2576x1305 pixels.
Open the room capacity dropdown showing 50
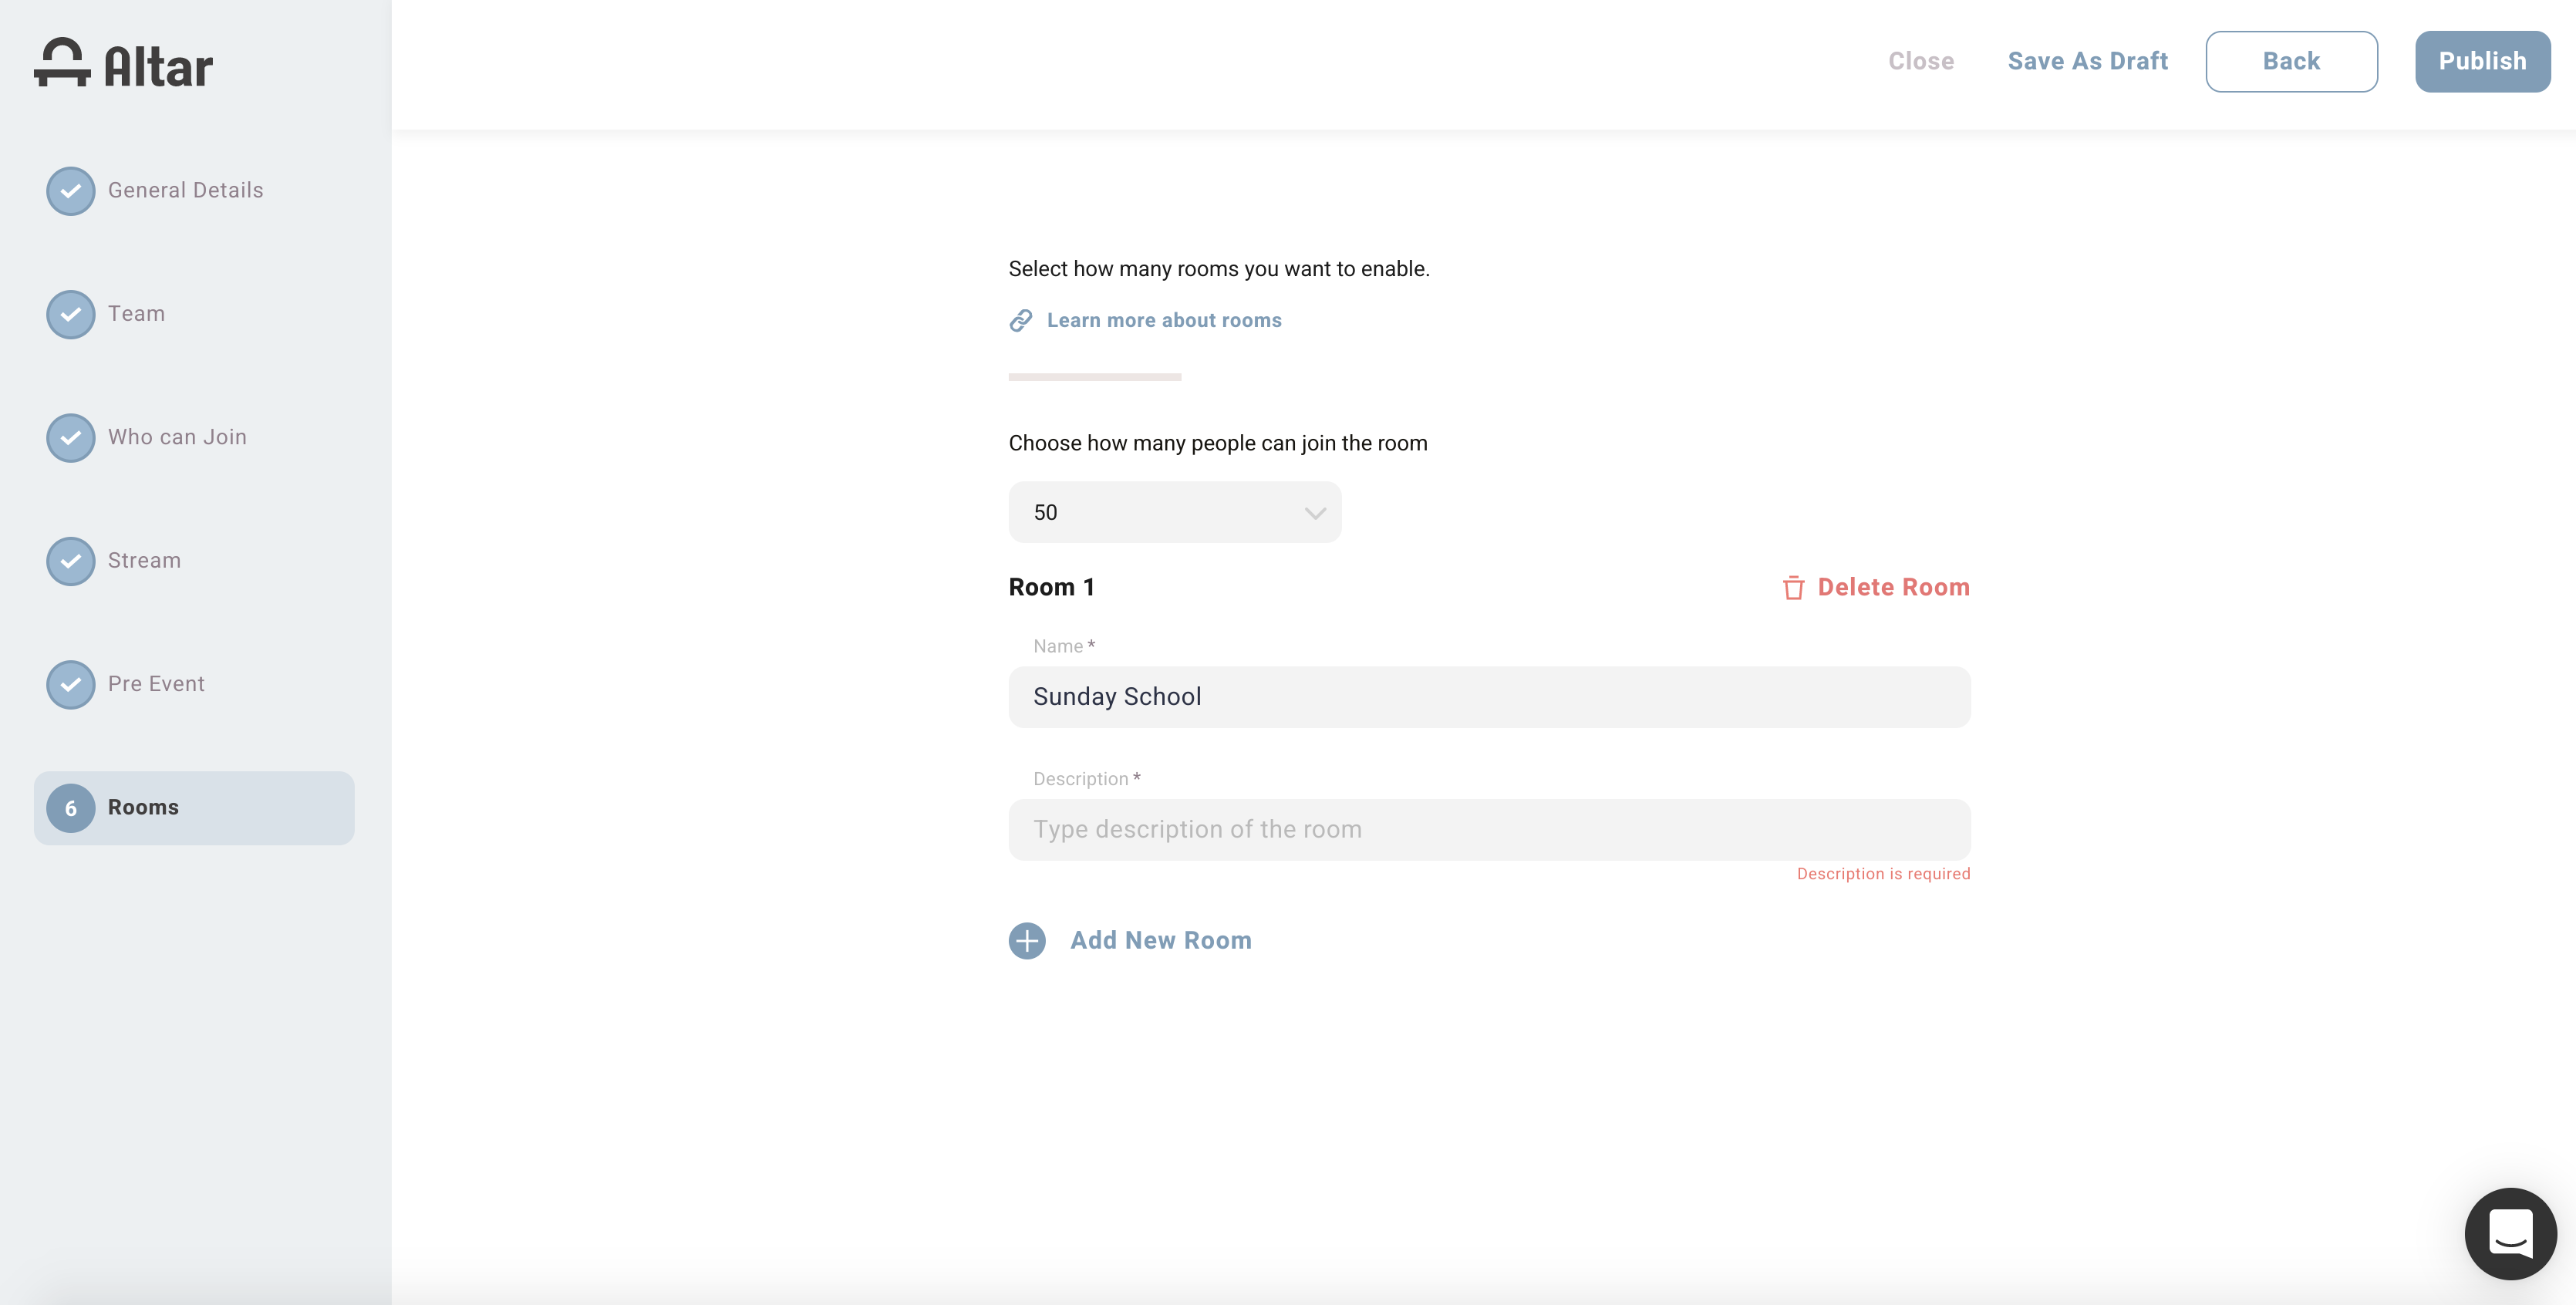[1174, 512]
